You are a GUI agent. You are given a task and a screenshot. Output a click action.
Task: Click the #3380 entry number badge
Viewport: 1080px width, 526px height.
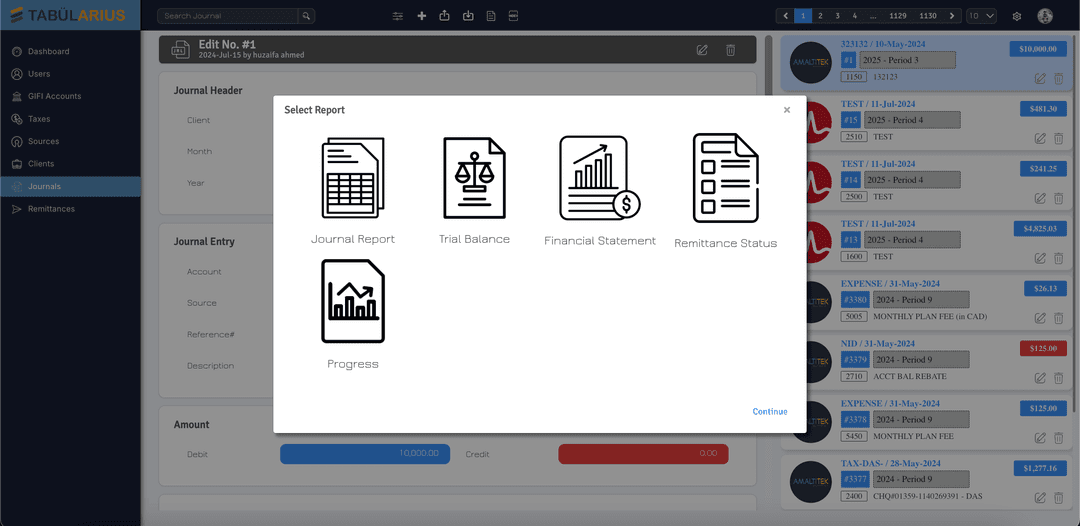click(855, 299)
